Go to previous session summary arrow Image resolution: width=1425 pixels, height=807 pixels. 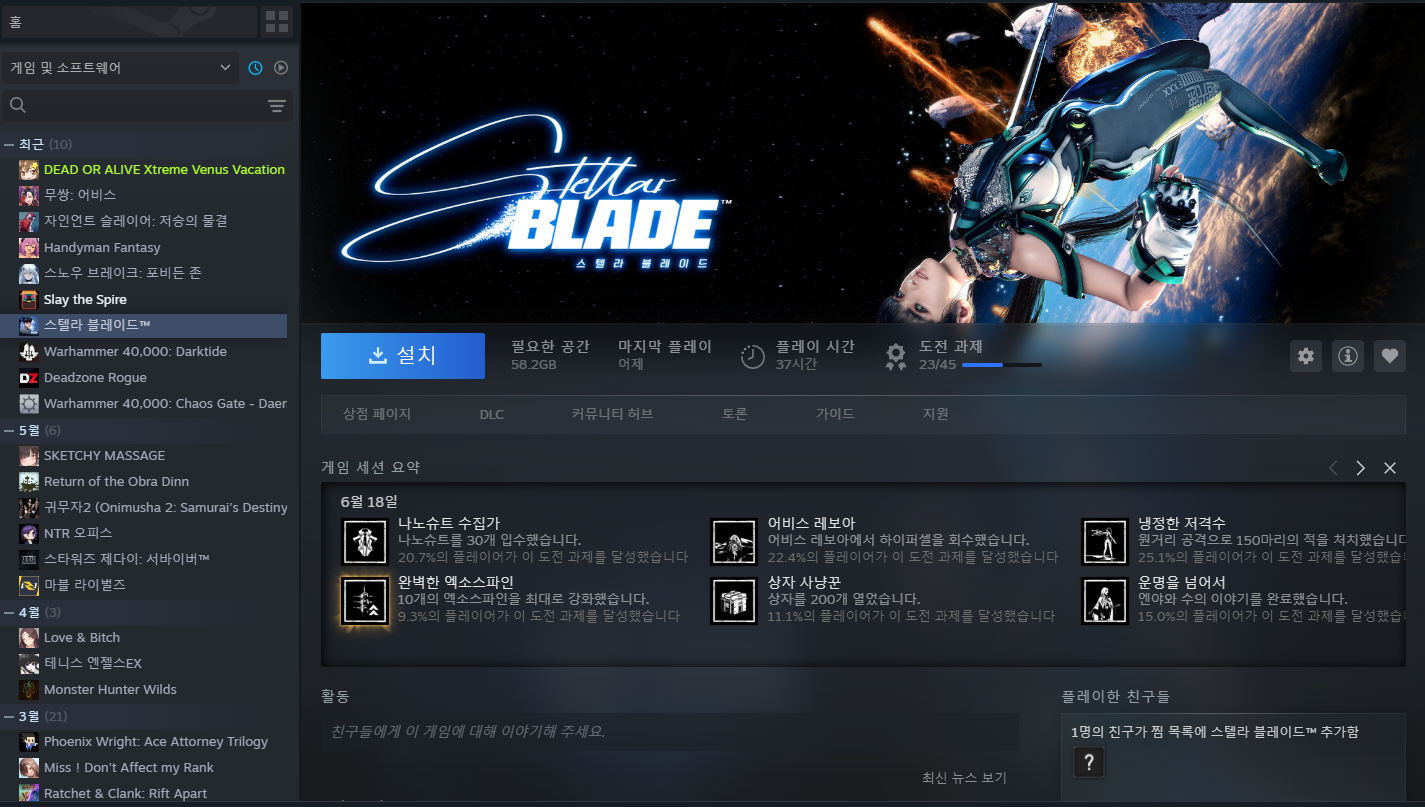[1333, 468]
